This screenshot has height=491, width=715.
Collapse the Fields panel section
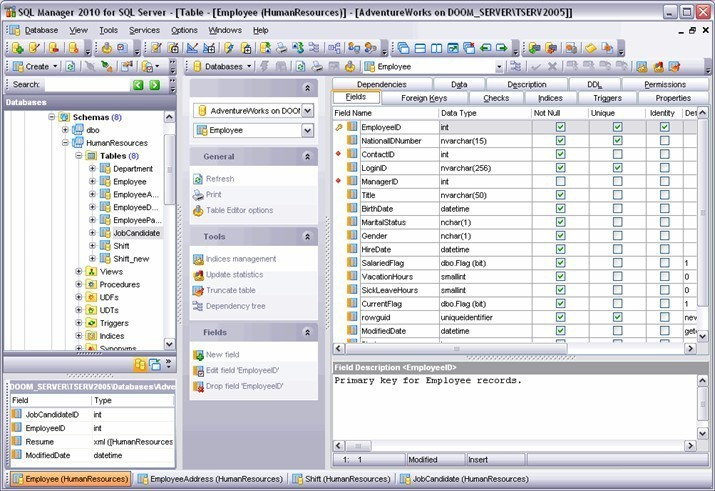tap(307, 332)
